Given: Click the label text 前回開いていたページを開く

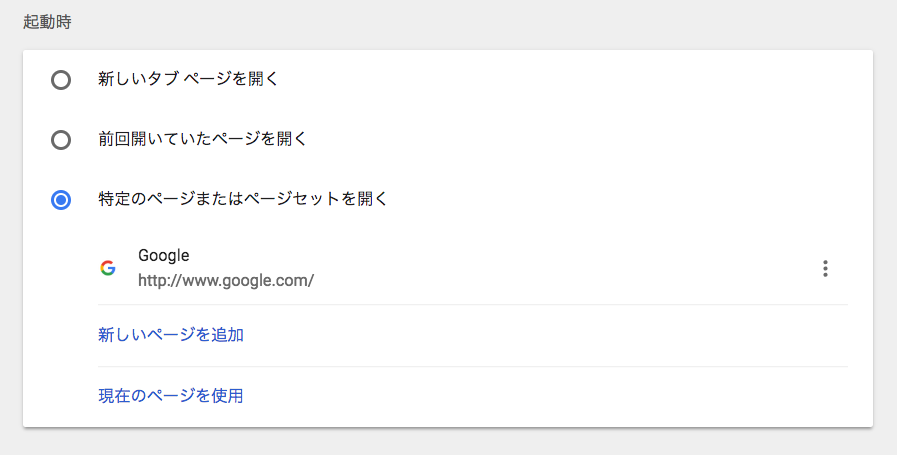Looking at the screenshot, I should (x=203, y=139).
